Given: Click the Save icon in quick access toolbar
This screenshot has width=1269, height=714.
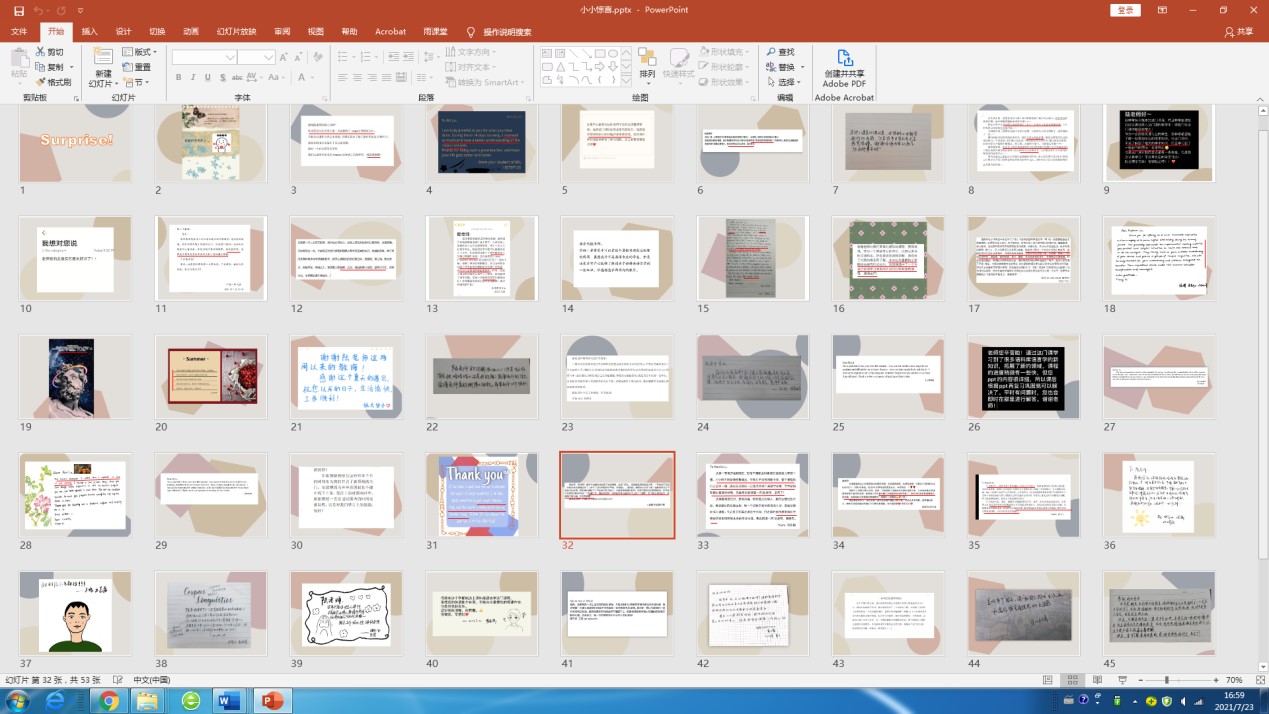Looking at the screenshot, I should pos(18,10).
